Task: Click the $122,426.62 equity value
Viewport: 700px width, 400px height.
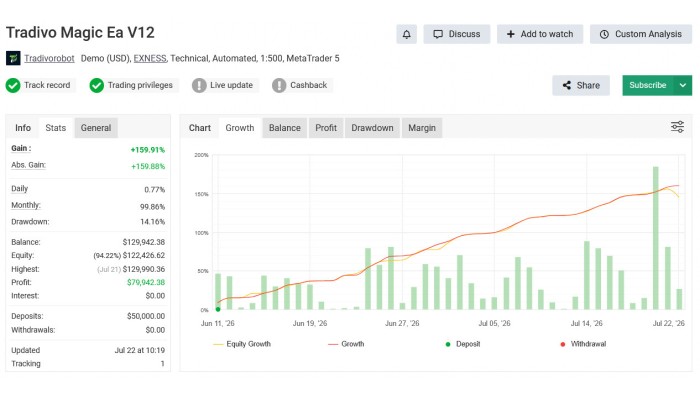Action: coord(144,256)
